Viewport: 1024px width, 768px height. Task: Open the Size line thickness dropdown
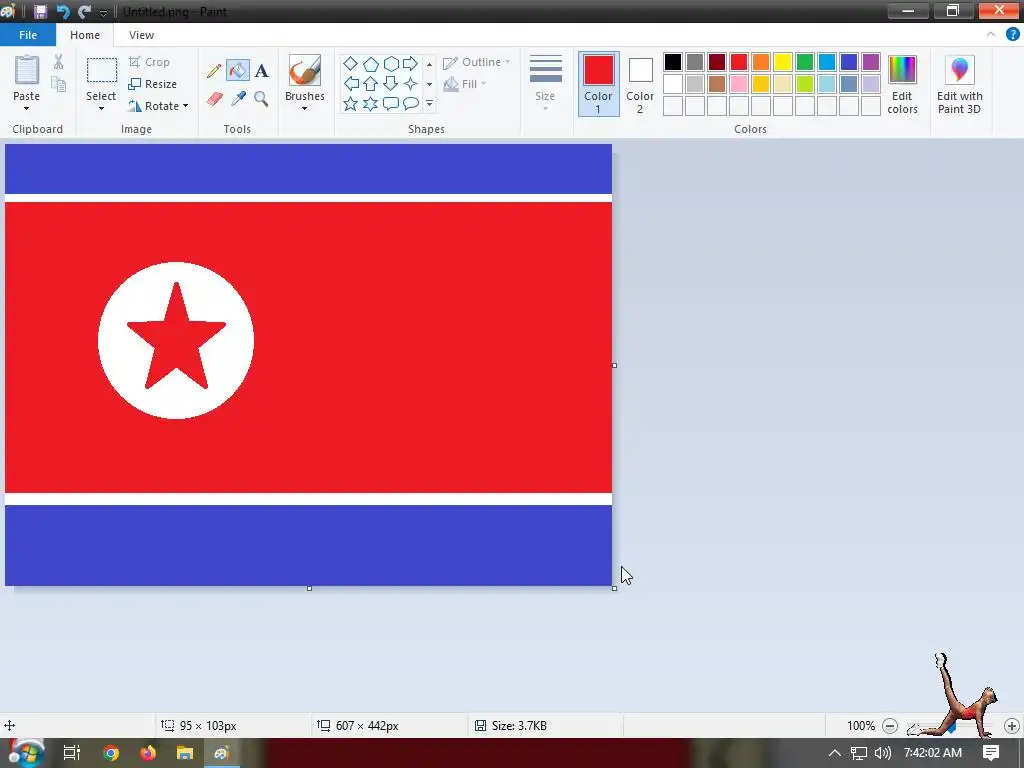pos(545,84)
